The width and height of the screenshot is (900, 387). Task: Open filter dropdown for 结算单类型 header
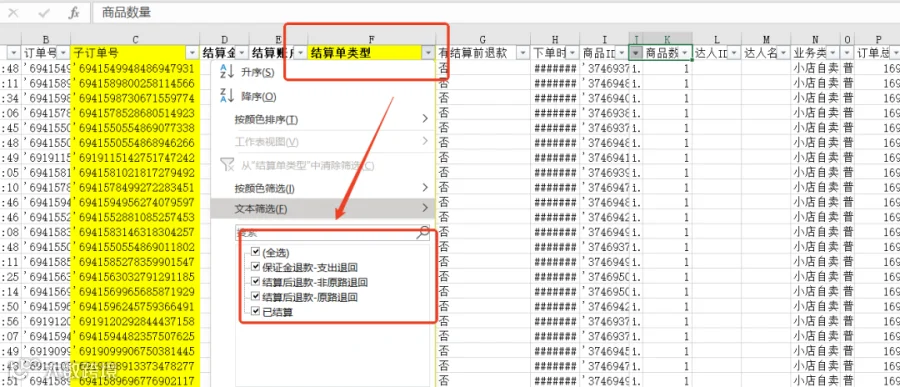[x=428, y=53]
